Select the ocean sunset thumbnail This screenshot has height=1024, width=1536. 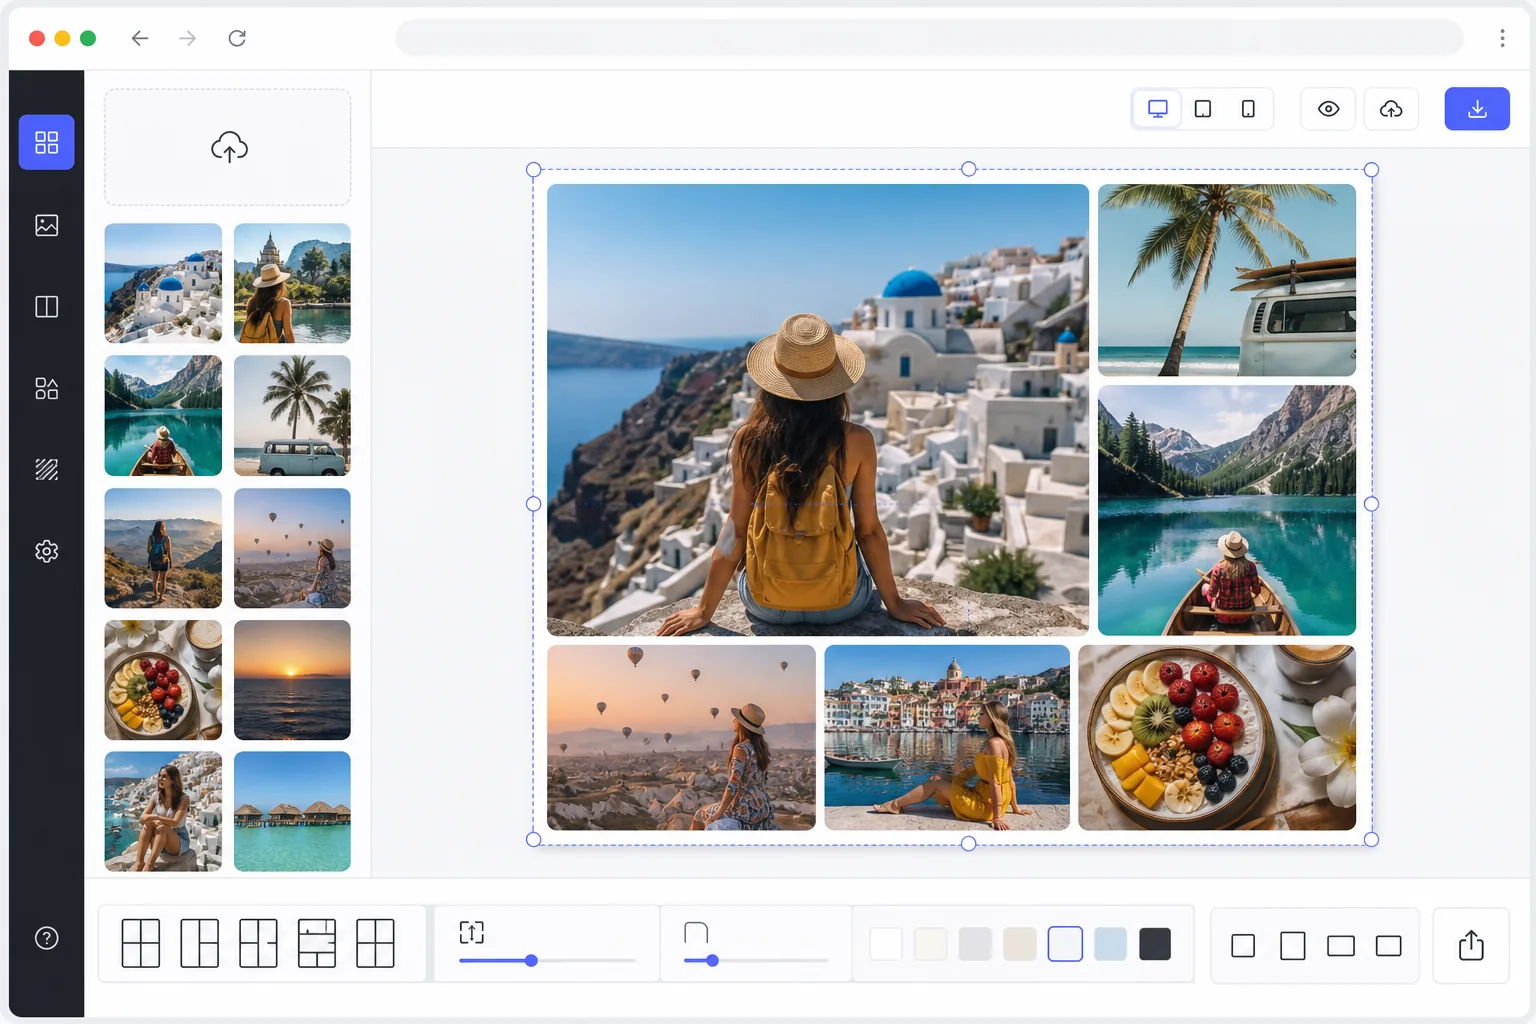tap(292, 680)
